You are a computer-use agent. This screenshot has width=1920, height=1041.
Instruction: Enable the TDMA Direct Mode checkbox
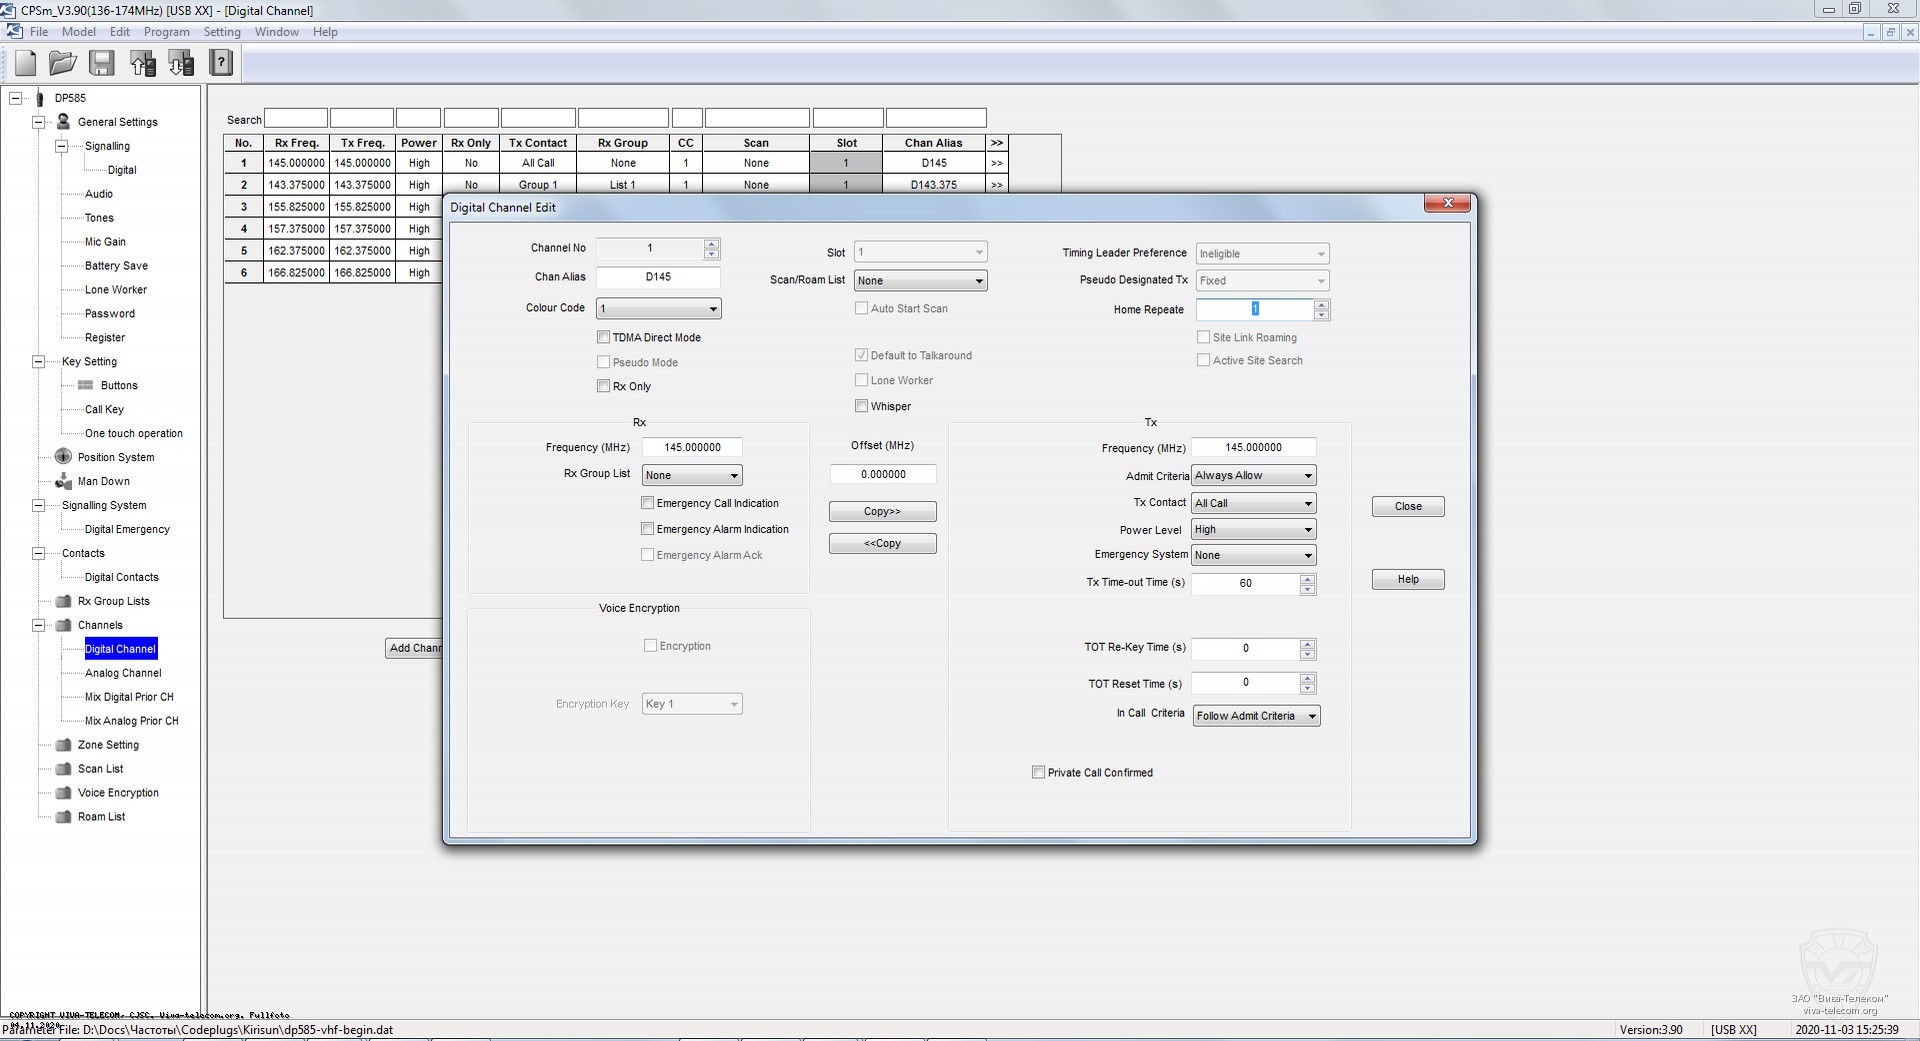click(x=604, y=338)
